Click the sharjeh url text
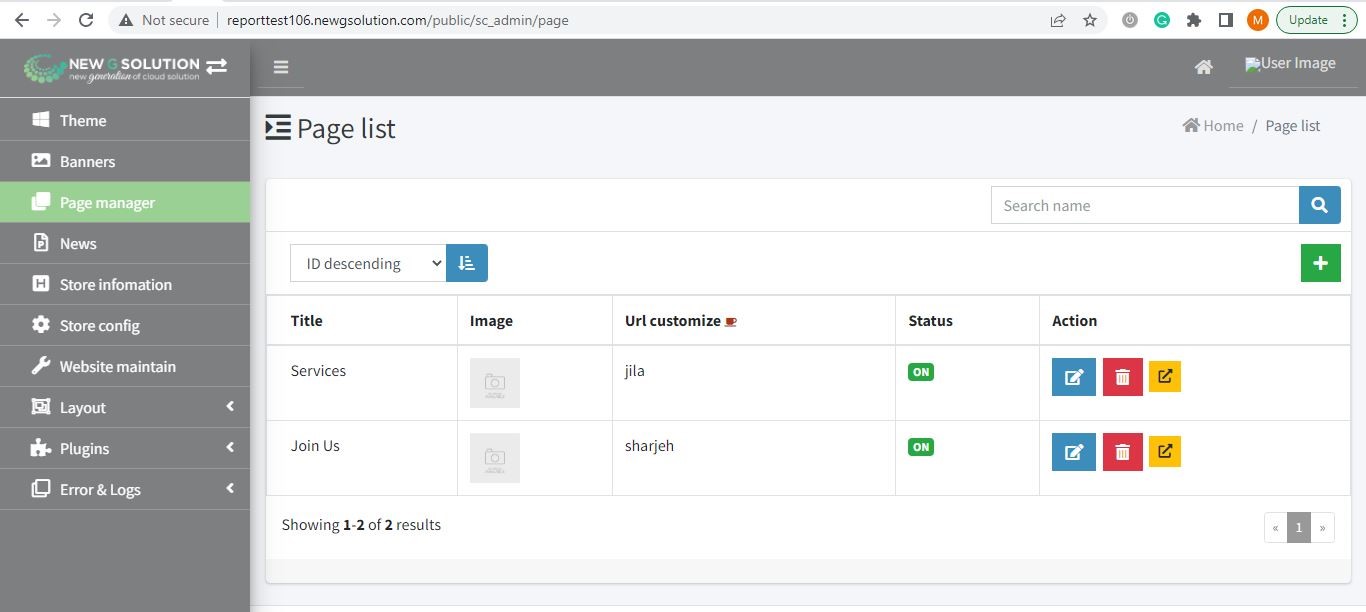Image resolution: width=1366 pixels, height=612 pixels. [649, 446]
